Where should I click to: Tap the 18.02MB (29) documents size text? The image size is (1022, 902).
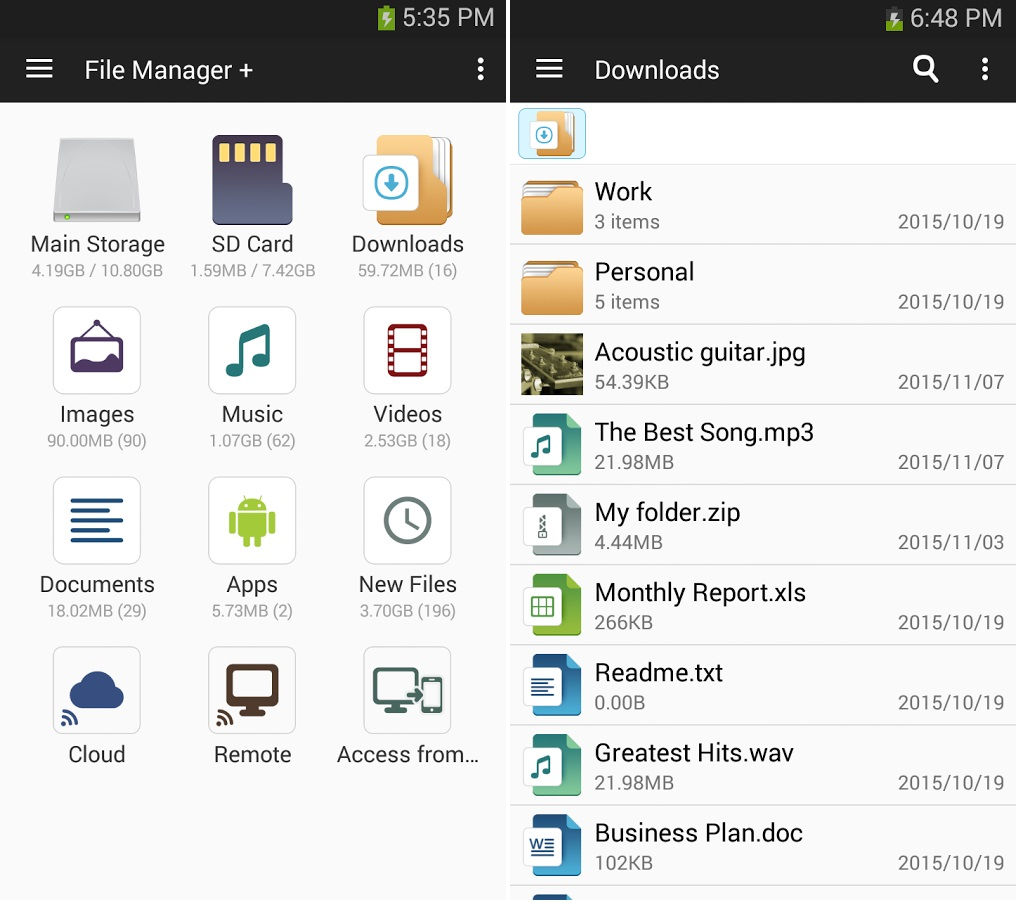97,611
